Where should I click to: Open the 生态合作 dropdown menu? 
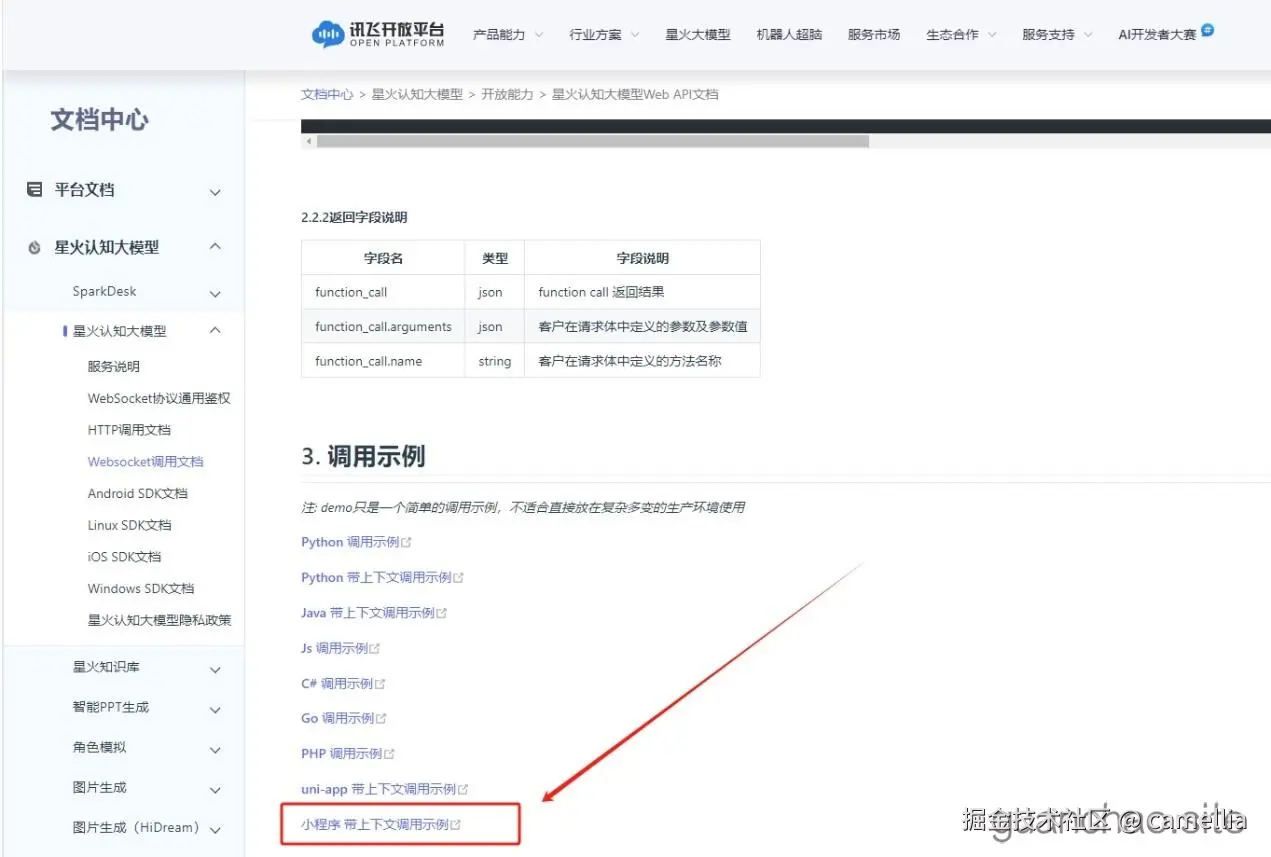(x=961, y=34)
